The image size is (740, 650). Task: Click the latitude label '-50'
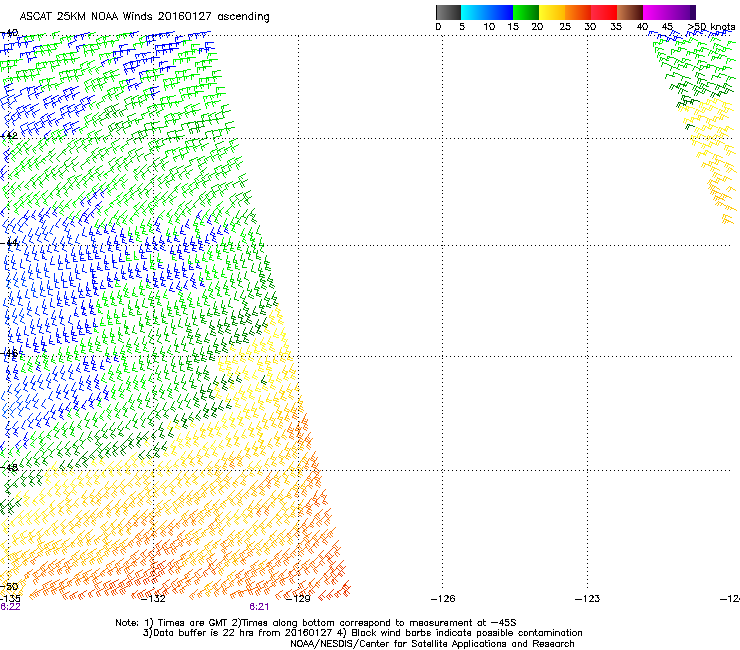(x=9, y=586)
